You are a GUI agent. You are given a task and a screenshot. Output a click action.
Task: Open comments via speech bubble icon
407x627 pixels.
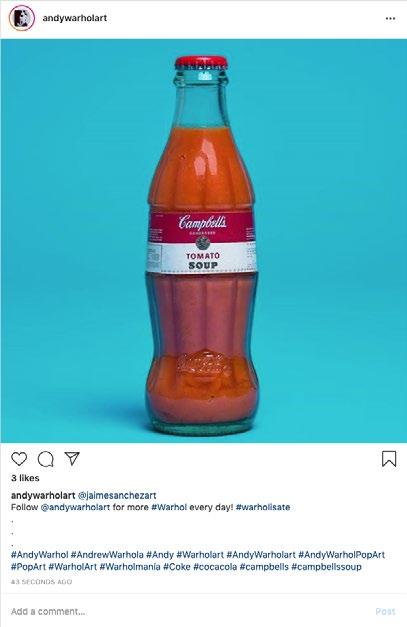(46, 459)
